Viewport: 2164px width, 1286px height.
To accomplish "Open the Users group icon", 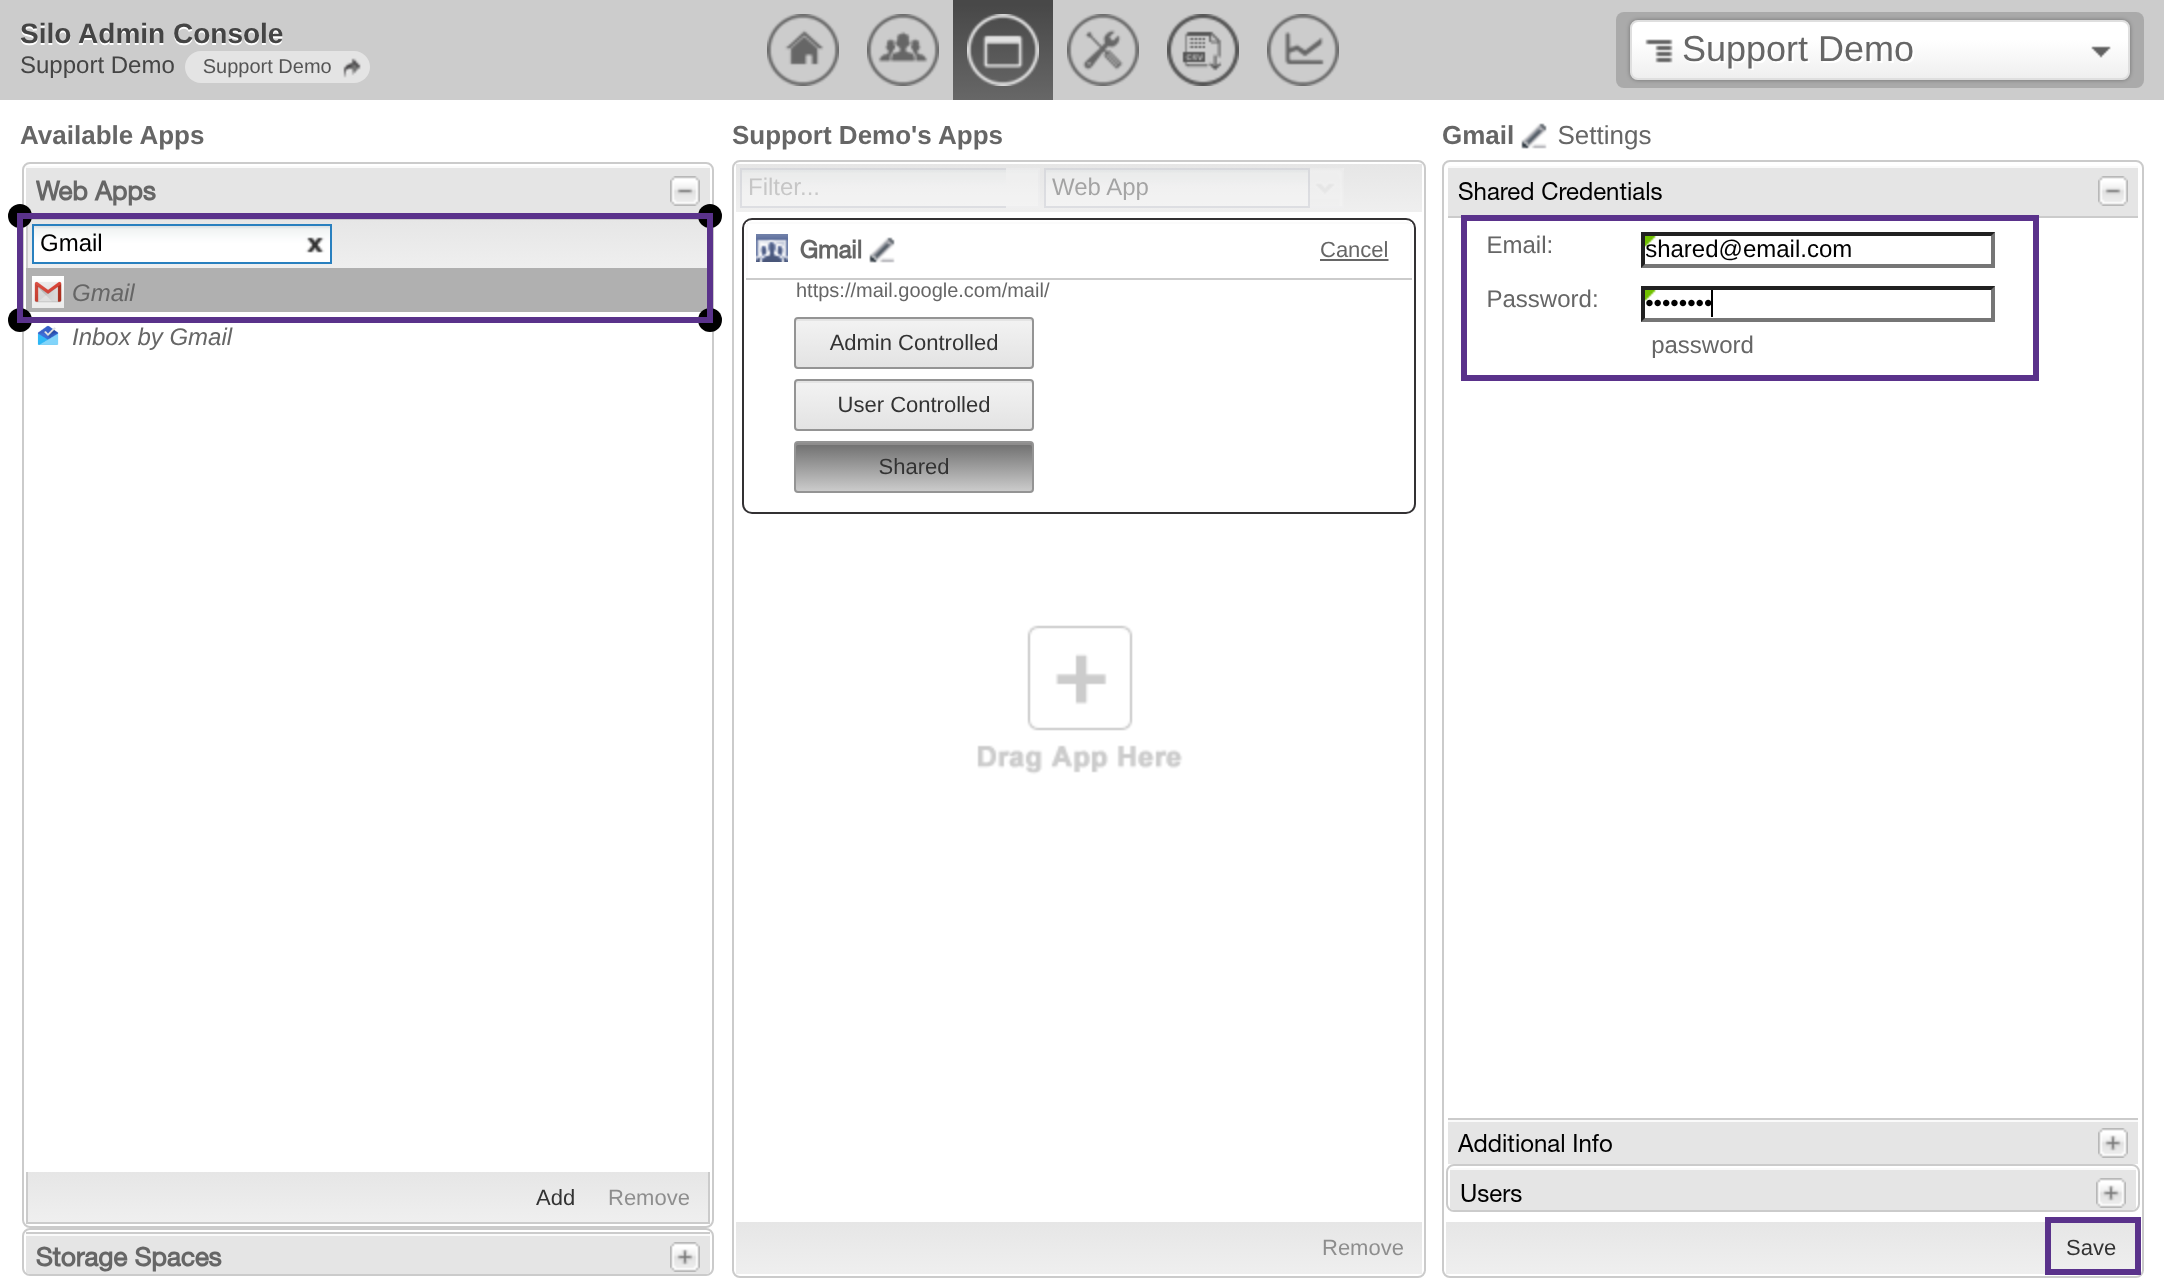I will [902, 50].
